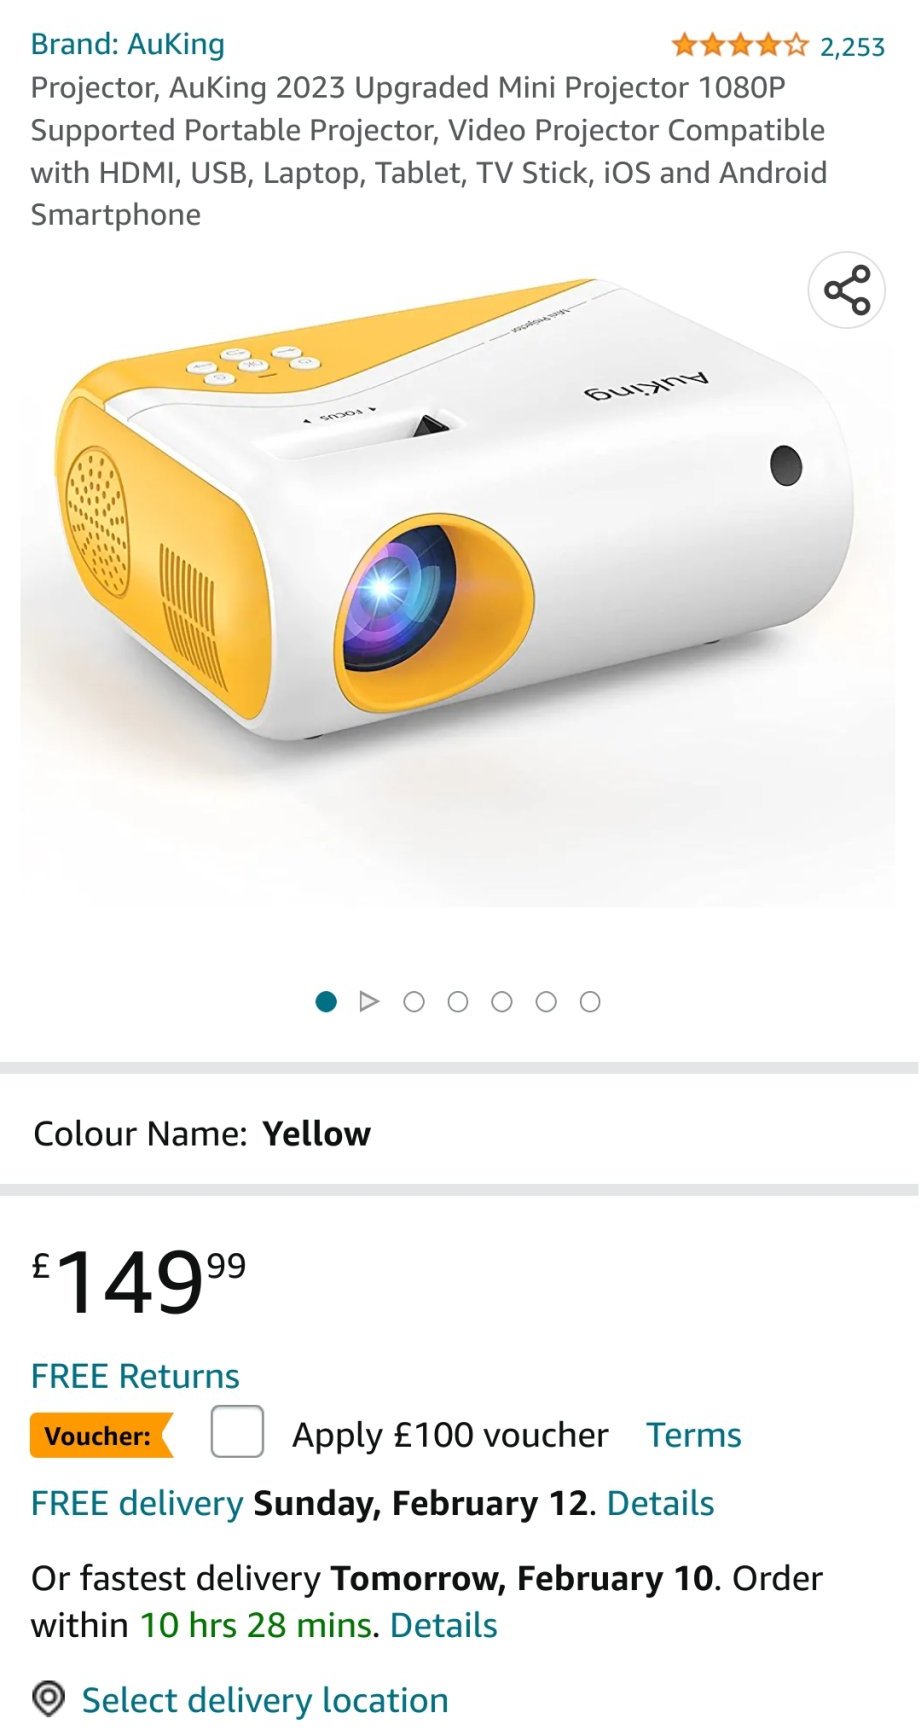The image size is (921, 1728).
Task: Jump to the fourth carousel image dot
Action: tap(458, 1001)
